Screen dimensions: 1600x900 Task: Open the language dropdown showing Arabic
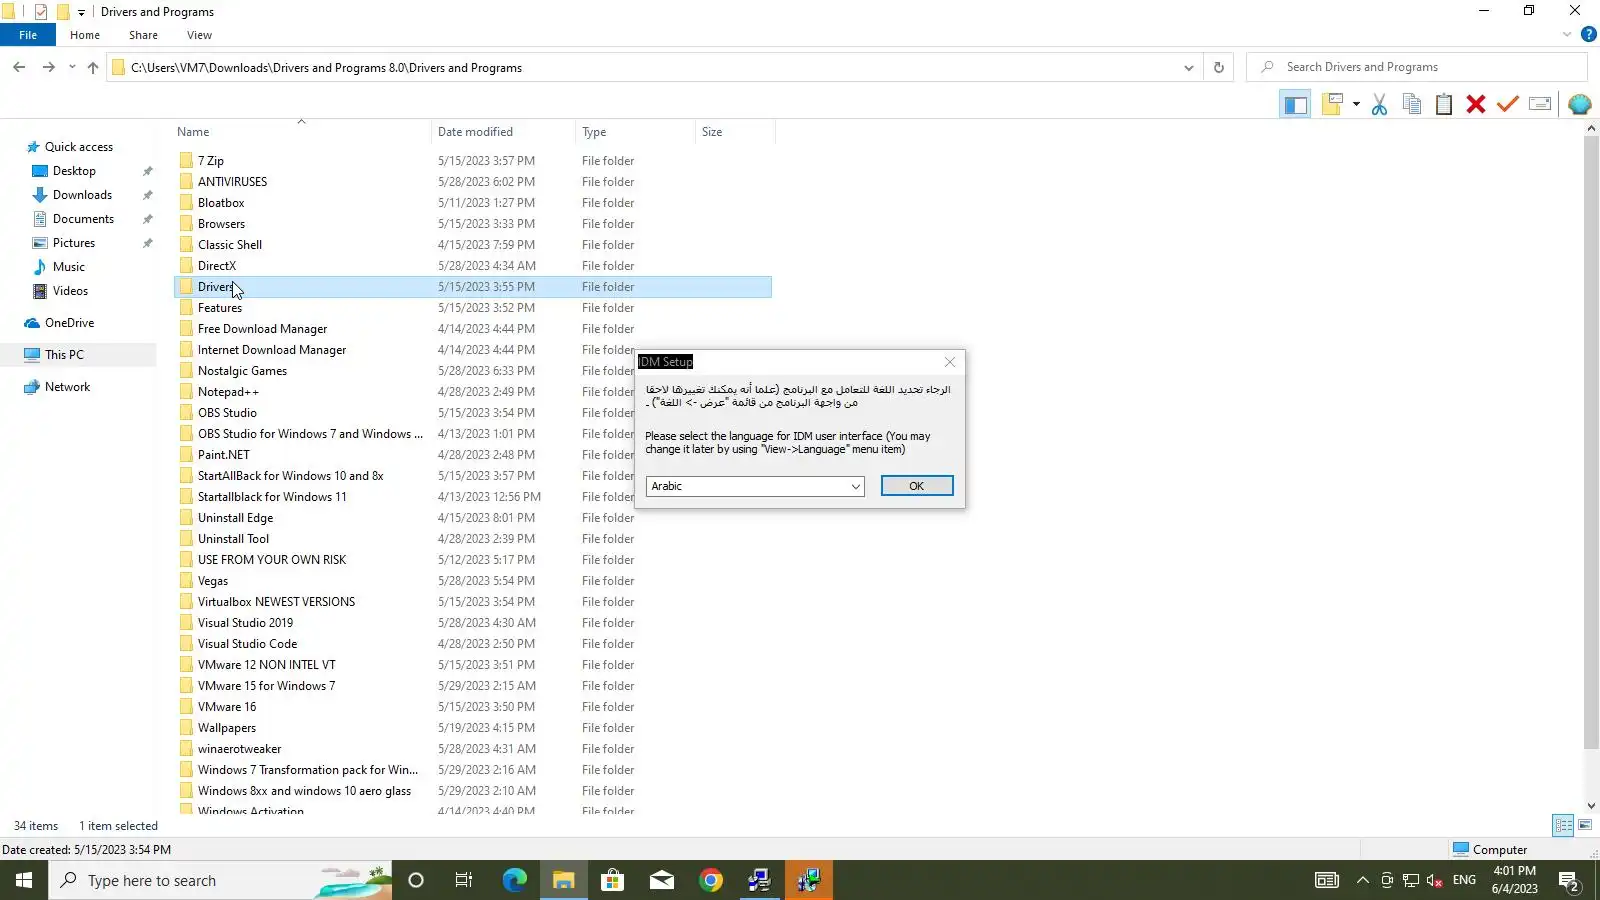[755, 486]
